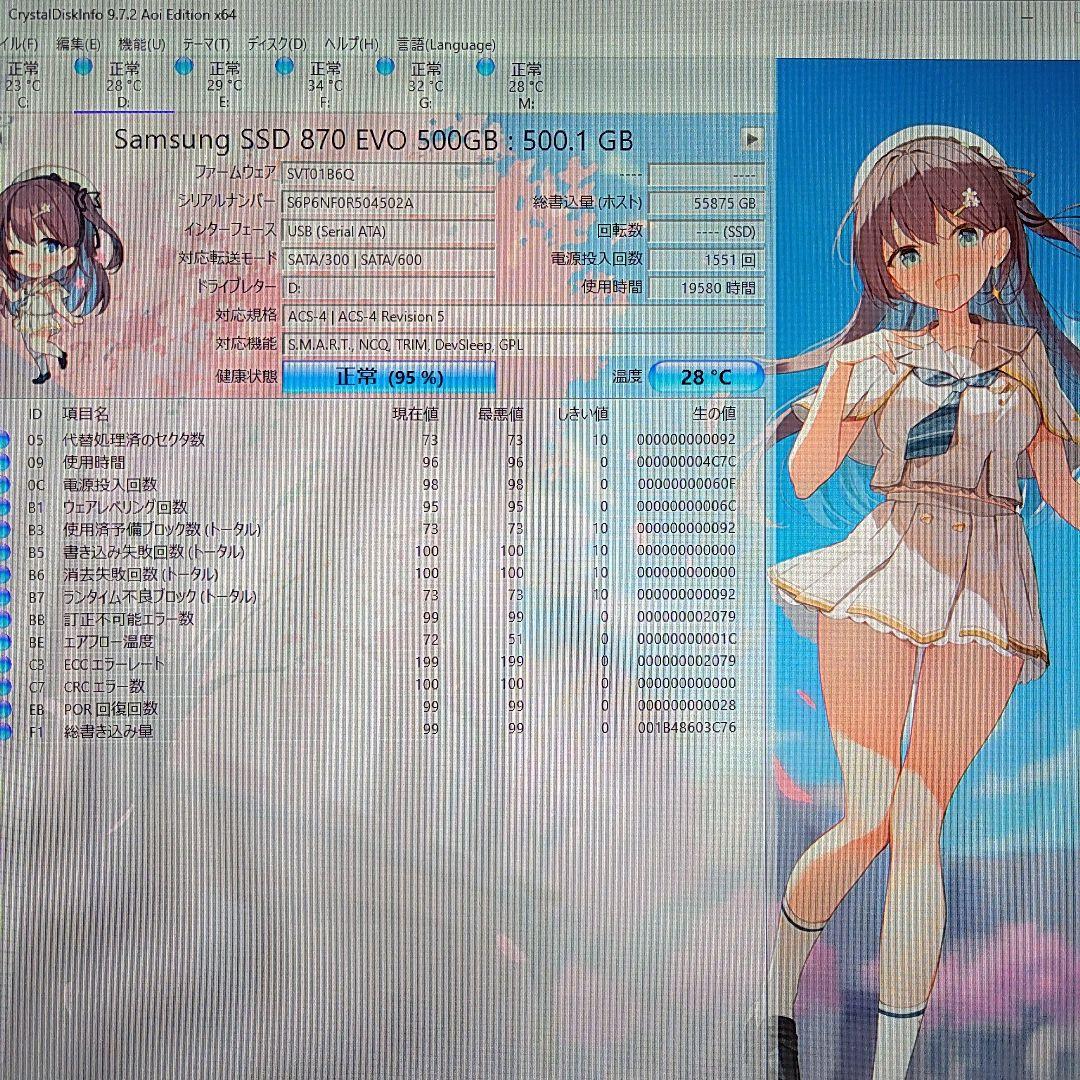Select the F: drive tab at 34 °C

pyautogui.click(x=325, y=85)
